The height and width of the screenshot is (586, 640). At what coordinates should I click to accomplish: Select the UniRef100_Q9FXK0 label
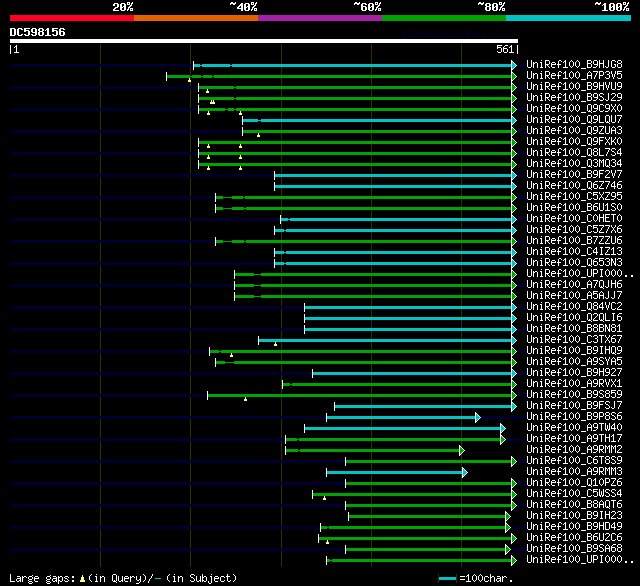point(574,142)
